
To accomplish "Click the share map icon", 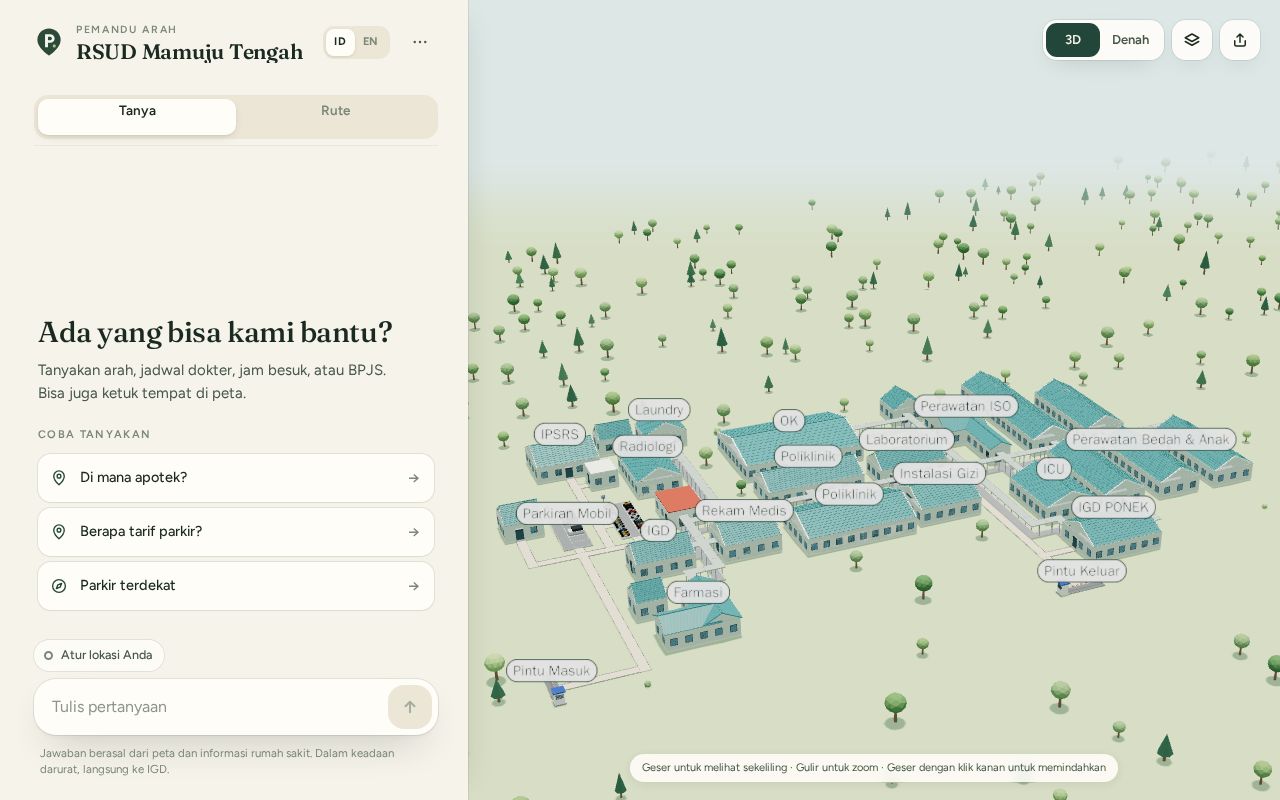I will (1240, 40).
